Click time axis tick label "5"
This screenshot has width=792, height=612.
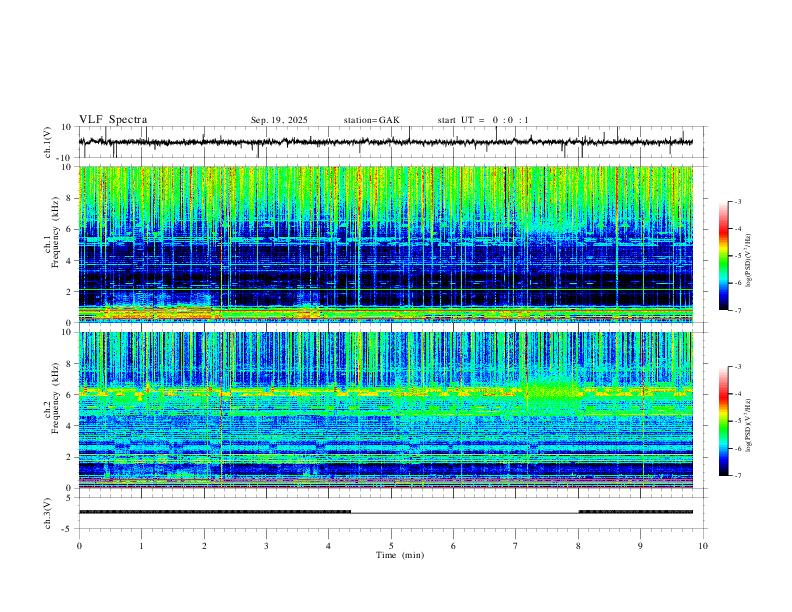pos(391,546)
